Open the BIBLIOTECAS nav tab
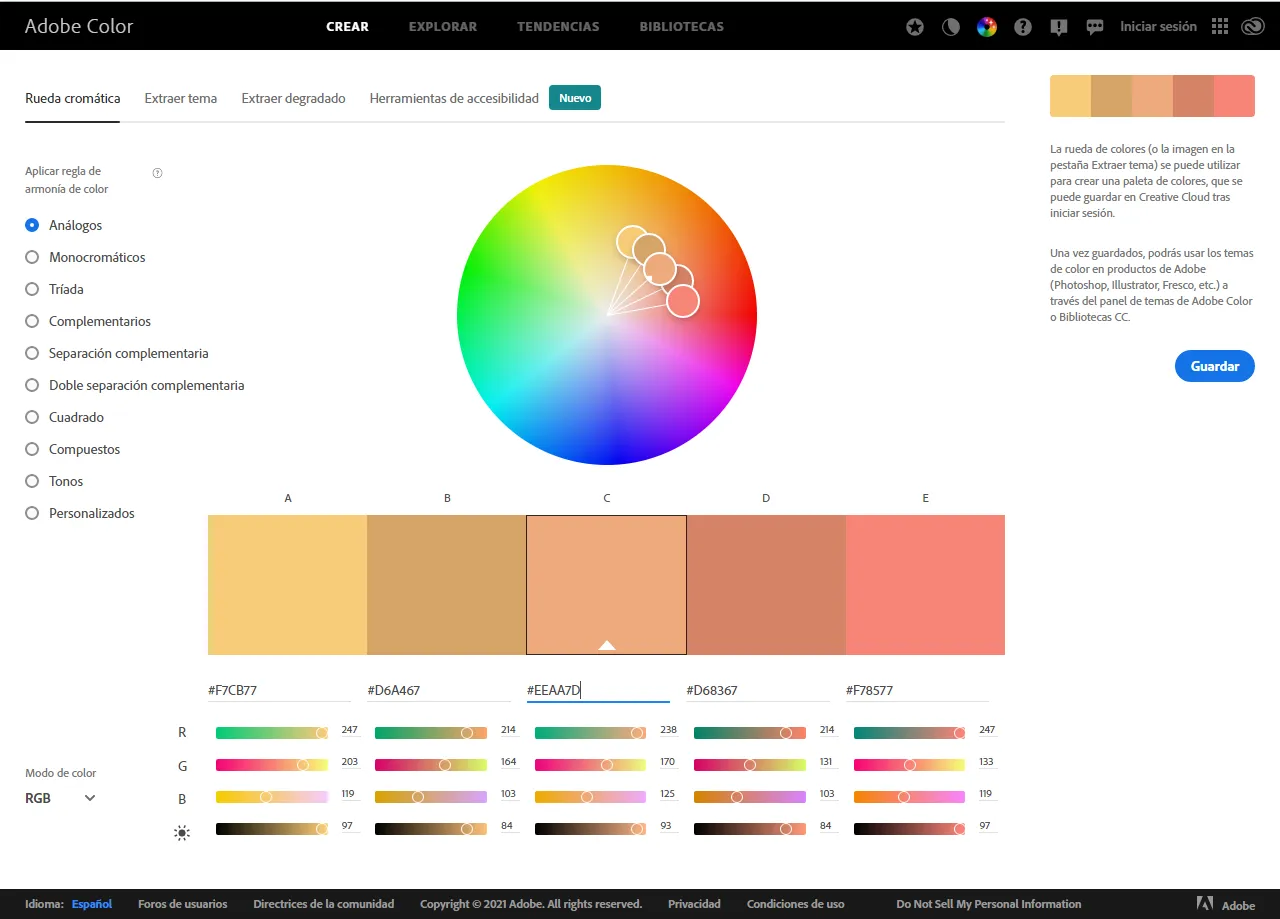Screen dimensions: 1280x919 pos(682,27)
